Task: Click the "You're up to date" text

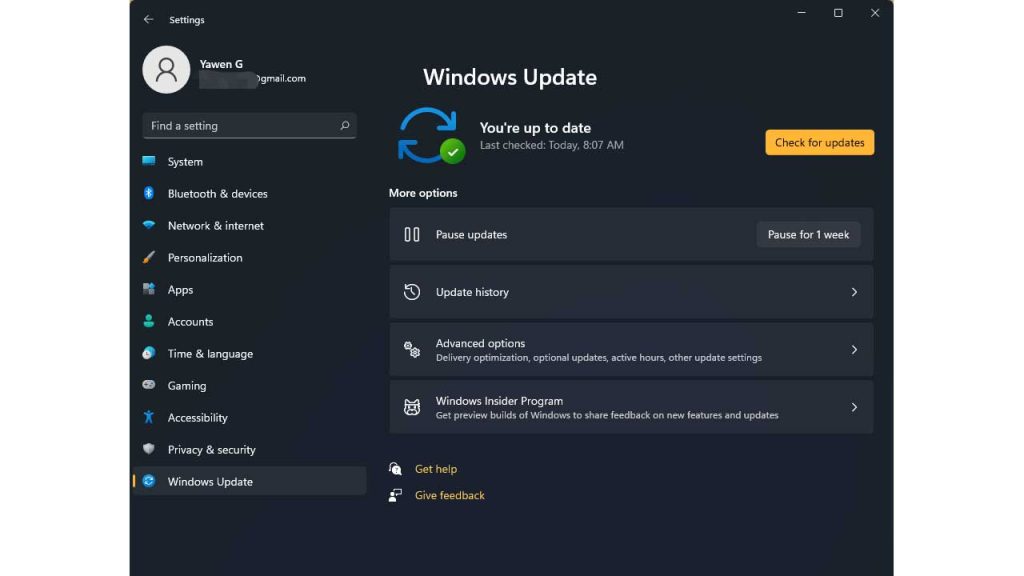Action: 535,128
